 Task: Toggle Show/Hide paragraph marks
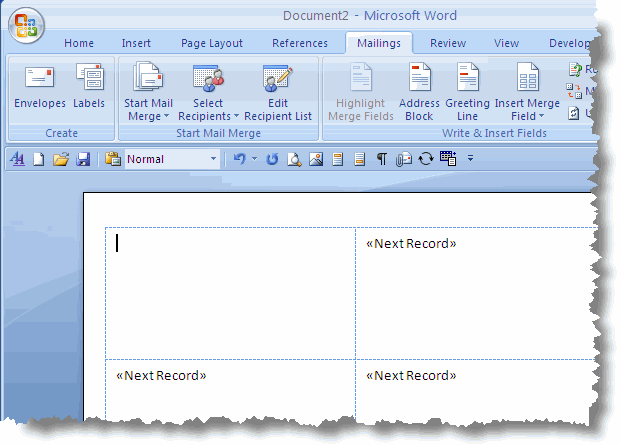point(381,159)
